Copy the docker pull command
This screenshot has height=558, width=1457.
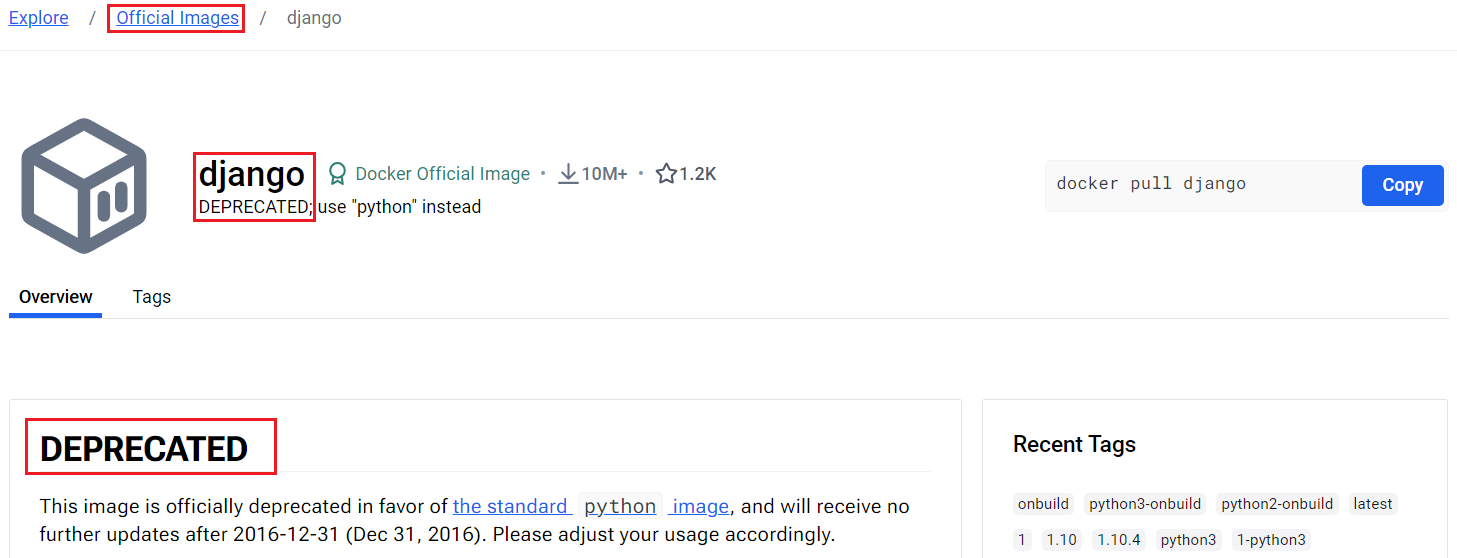coord(1402,185)
